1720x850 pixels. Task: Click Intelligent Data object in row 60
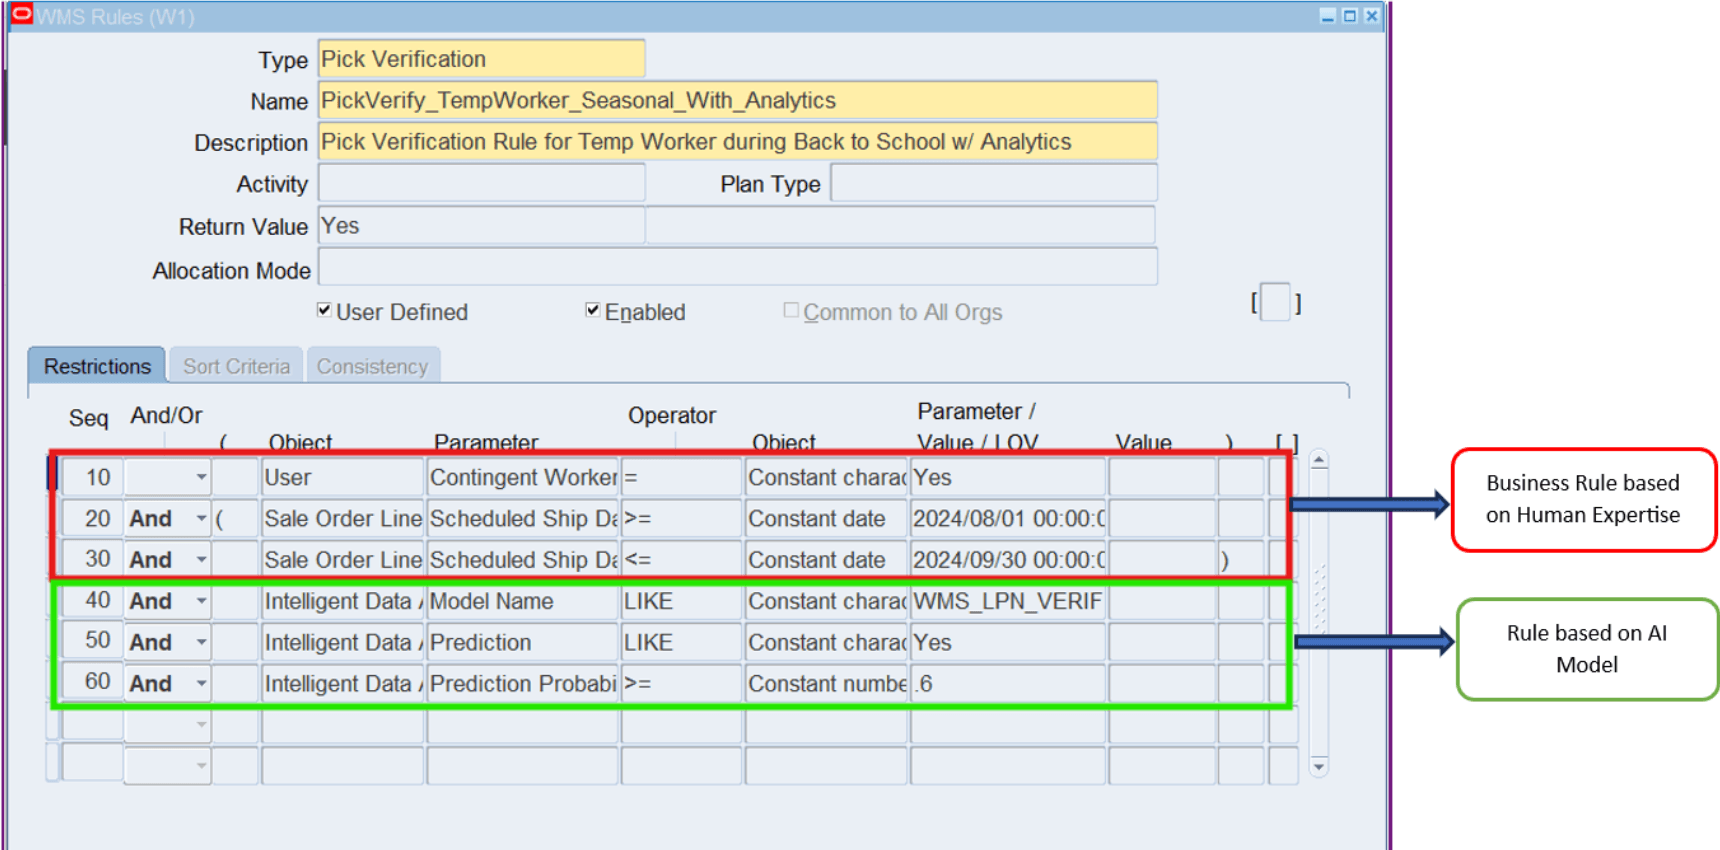click(342, 683)
